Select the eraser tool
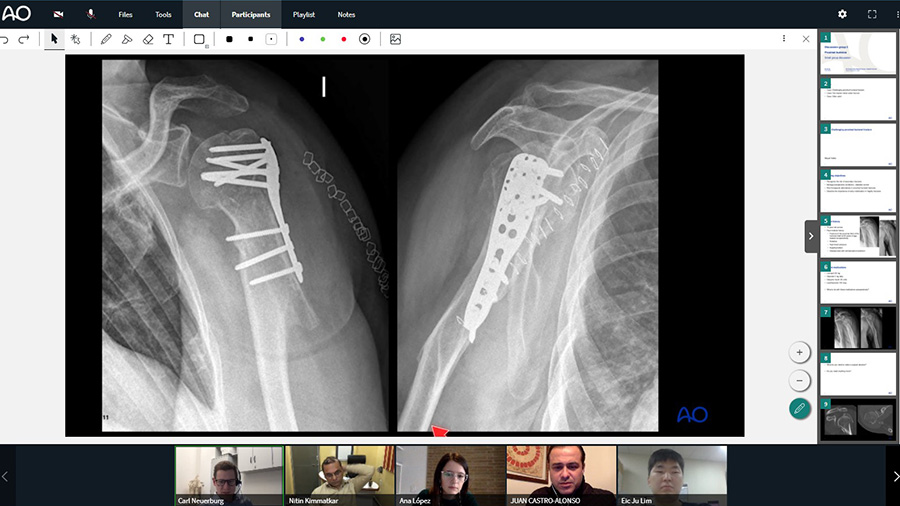This screenshot has height=506, width=900. pos(148,39)
